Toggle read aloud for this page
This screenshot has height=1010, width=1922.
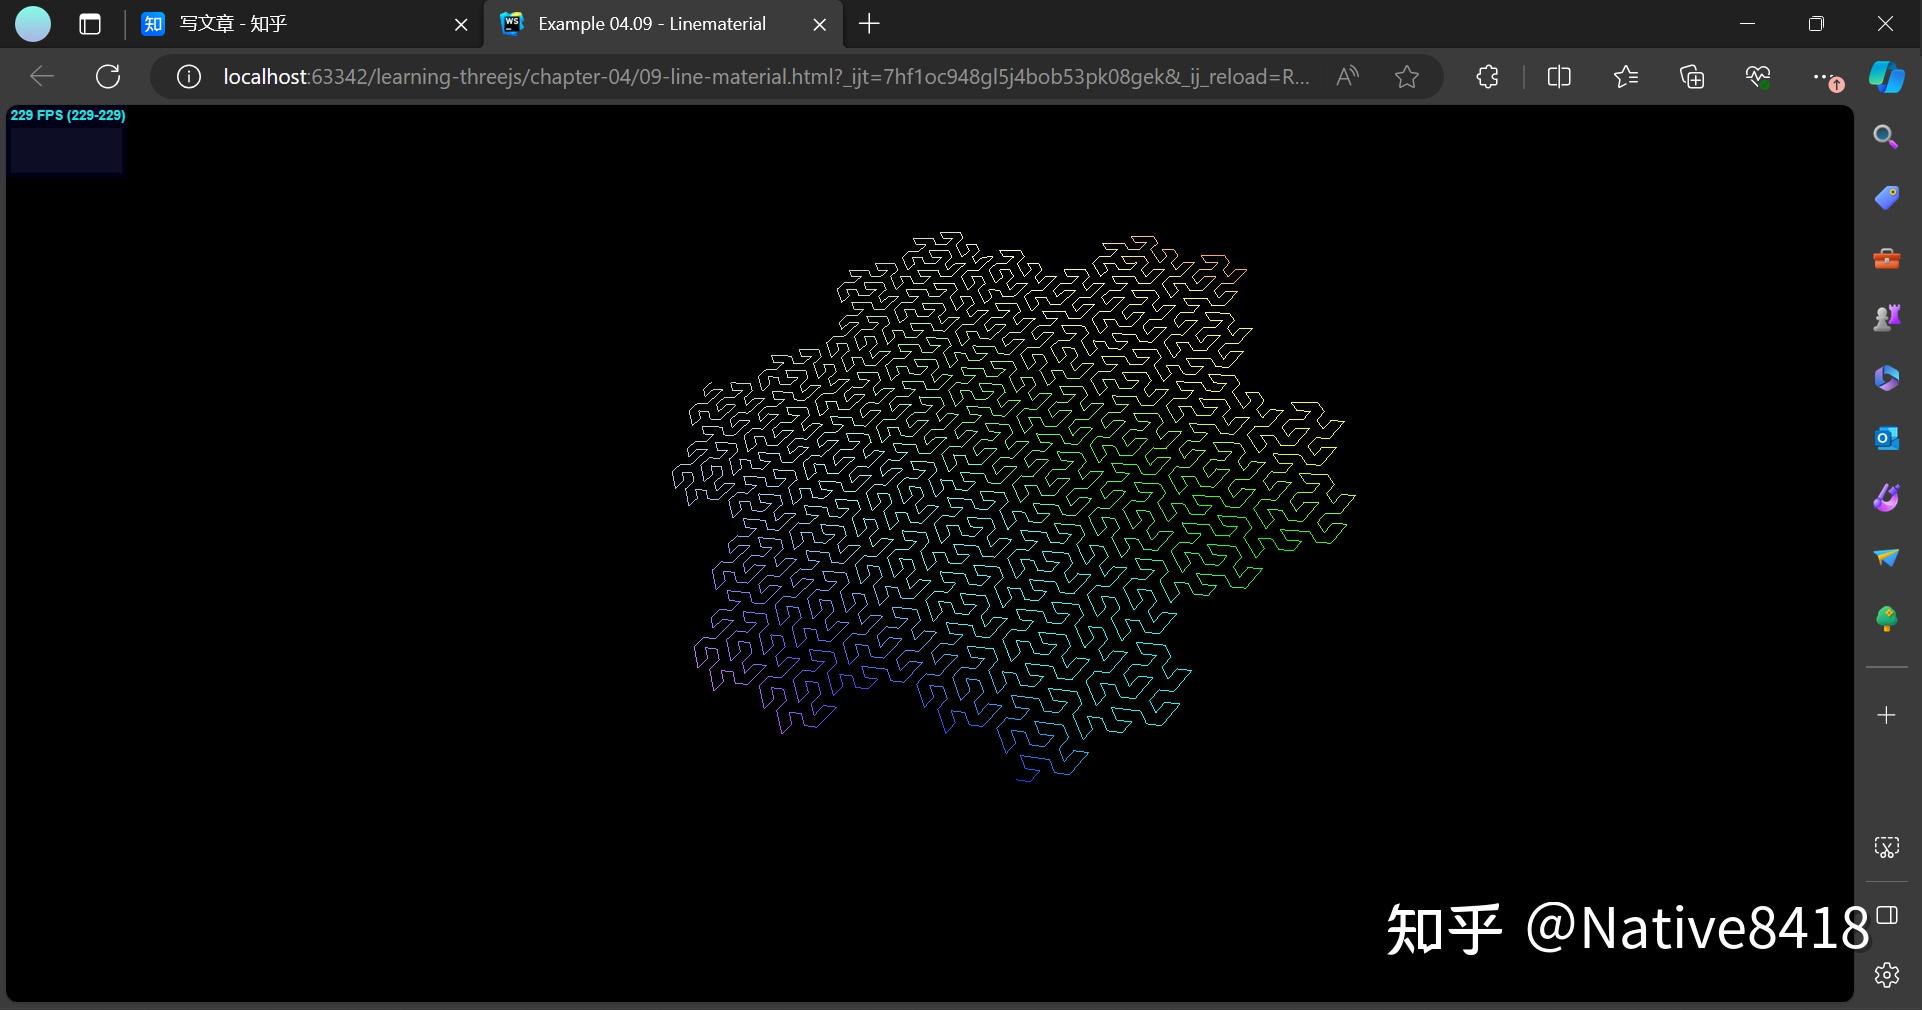pyautogui.click(x=1347, y=77)
